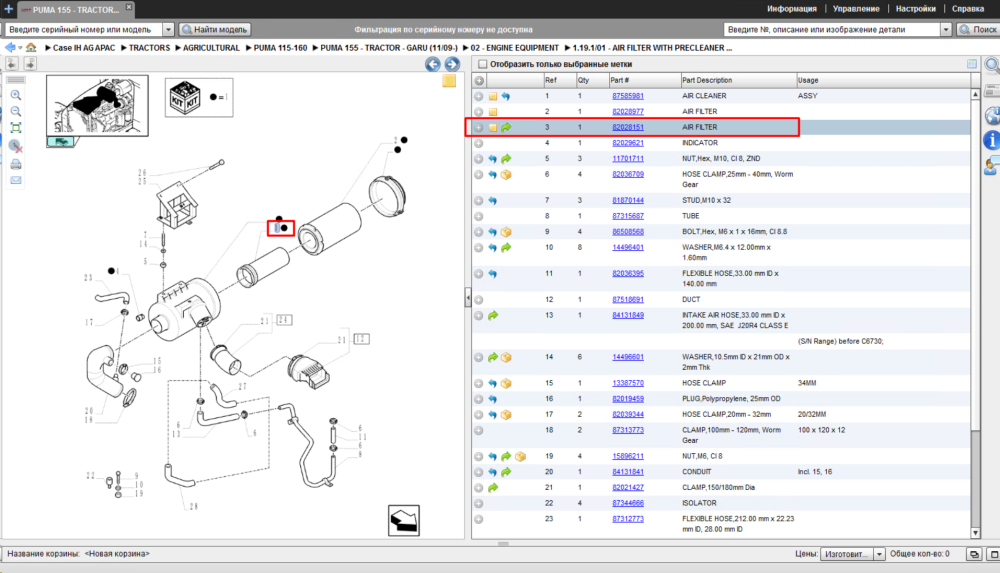Expand Case IH AG APAC breadcrumb
The height and width of the screenshot is (573, 1000).
48,48
